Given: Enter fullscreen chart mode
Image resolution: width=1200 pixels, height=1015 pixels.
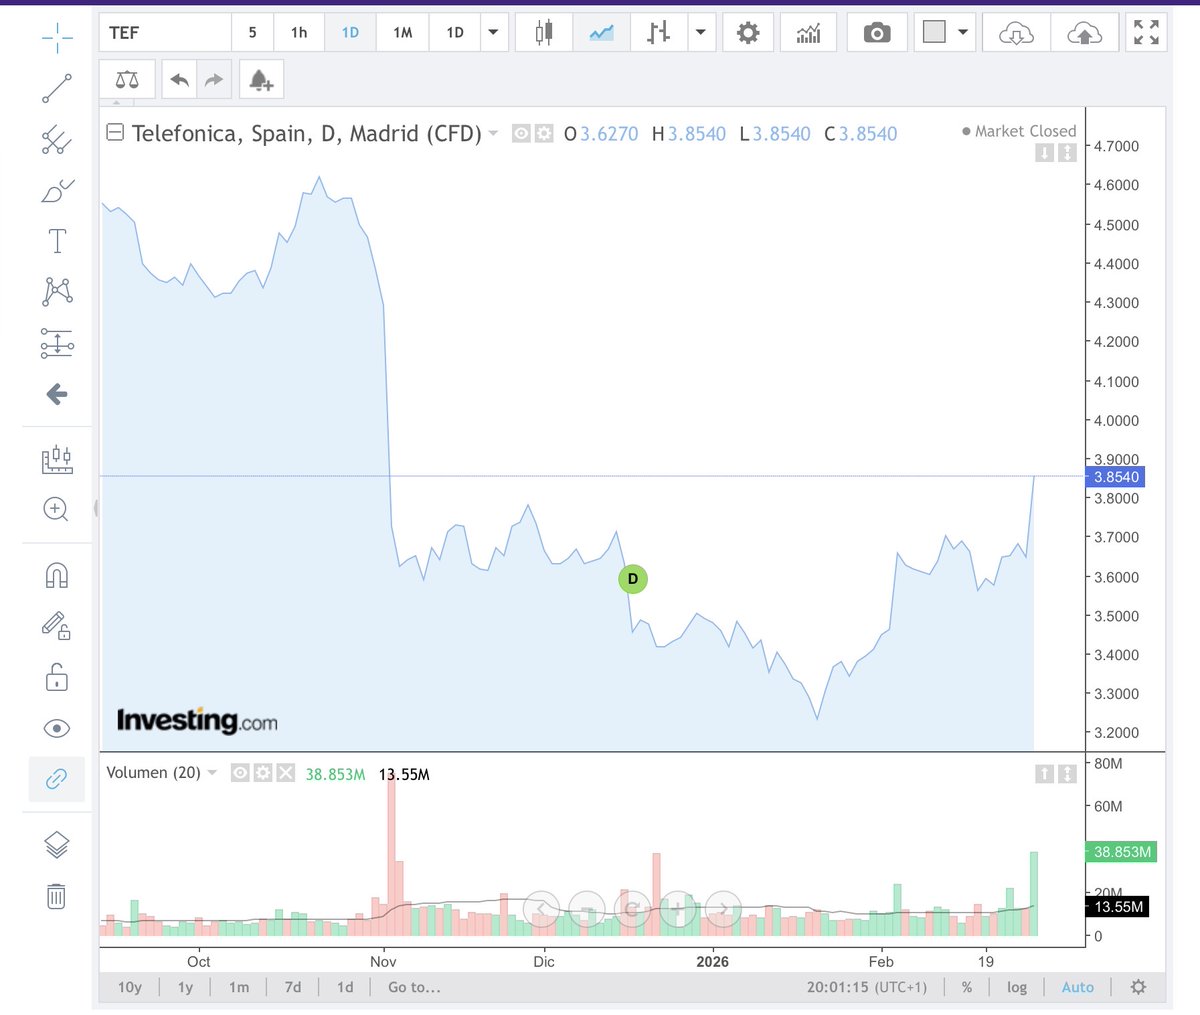Looking at the screenshot, I should [1146, 33].
